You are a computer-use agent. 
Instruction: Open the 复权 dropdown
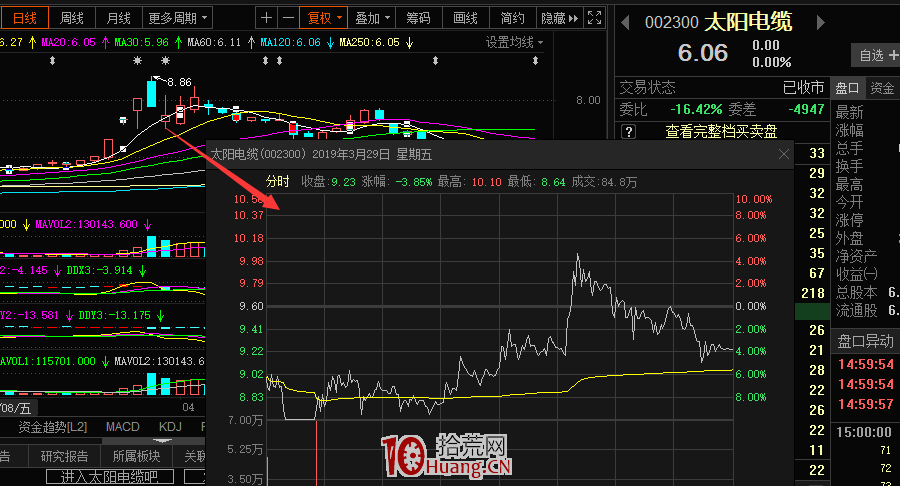(x=324, y=18)
